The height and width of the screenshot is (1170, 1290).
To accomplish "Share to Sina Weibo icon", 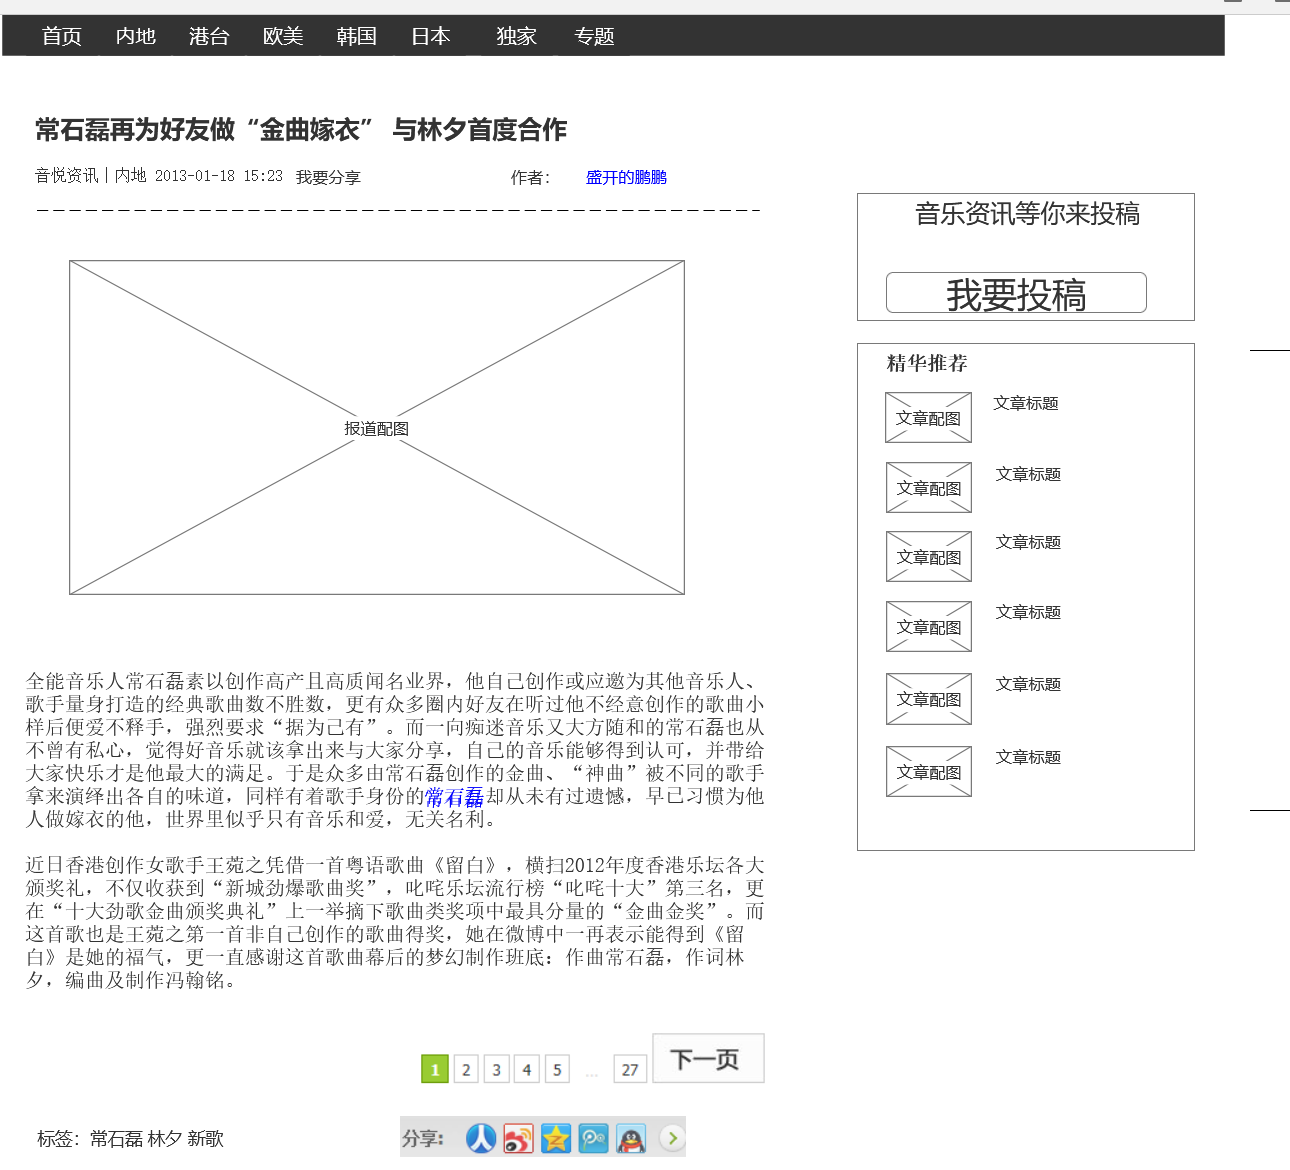I will tap(518, 1138).
